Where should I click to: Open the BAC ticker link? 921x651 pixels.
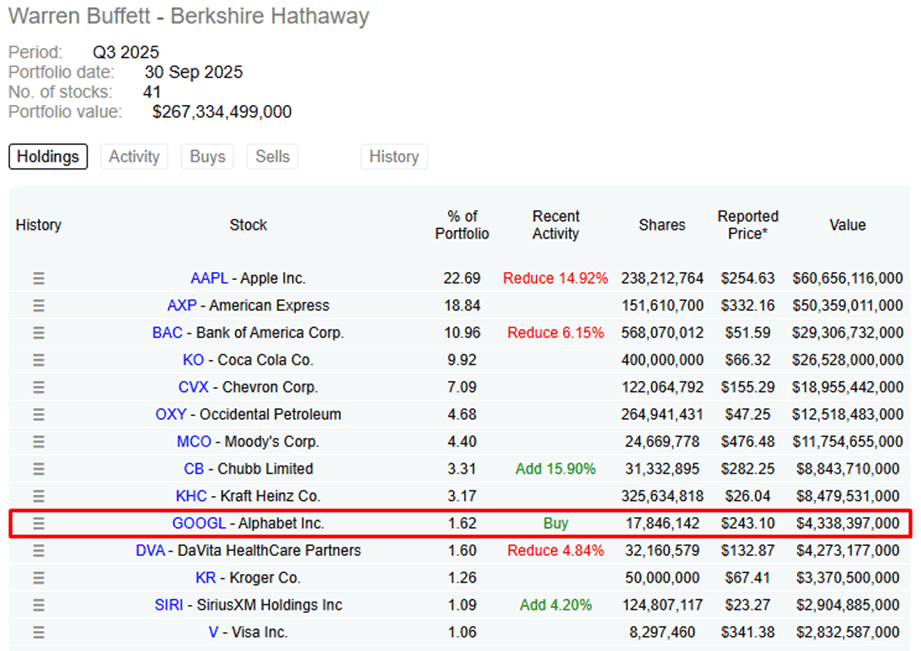point(167,333)
